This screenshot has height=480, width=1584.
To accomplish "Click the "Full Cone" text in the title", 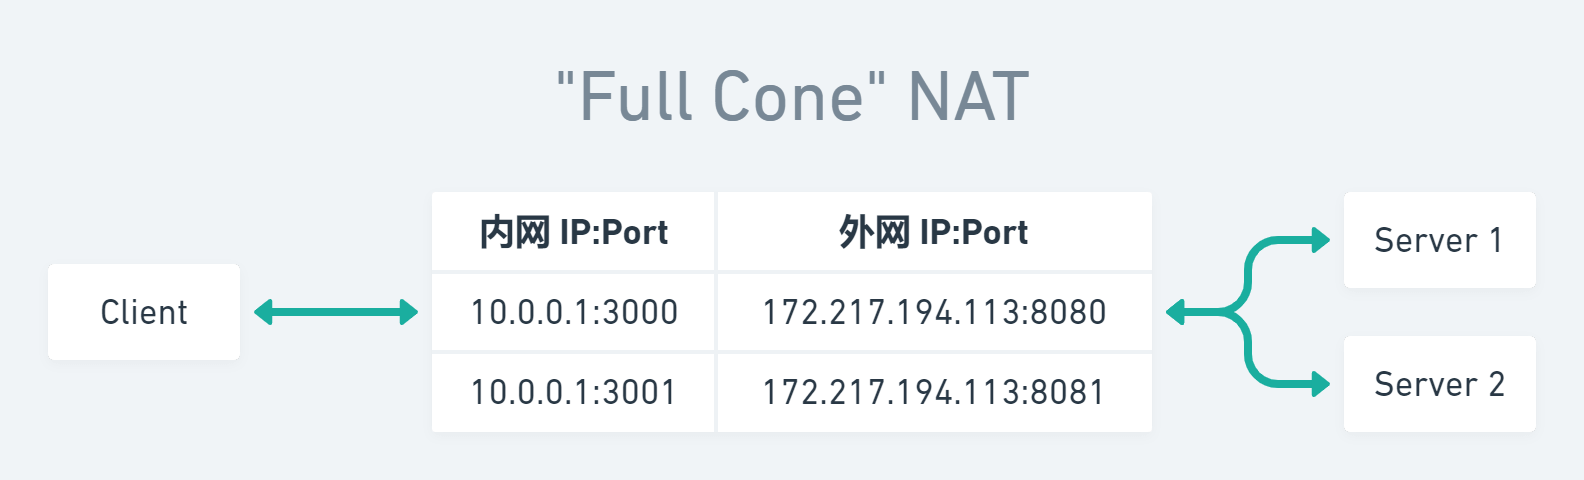I will click(x=722, y=97).
